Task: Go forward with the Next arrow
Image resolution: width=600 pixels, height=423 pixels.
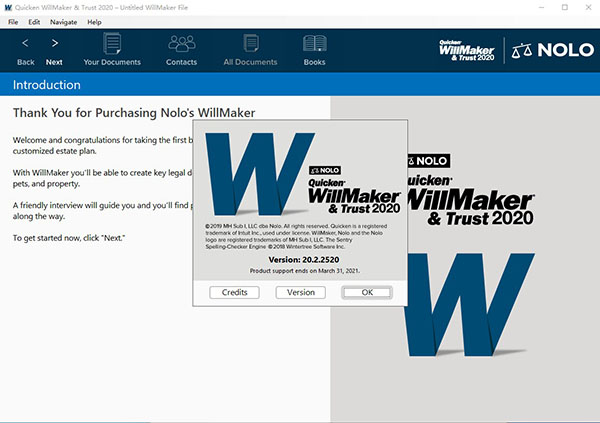Action: pyautogui.click(x=55, y=43)
